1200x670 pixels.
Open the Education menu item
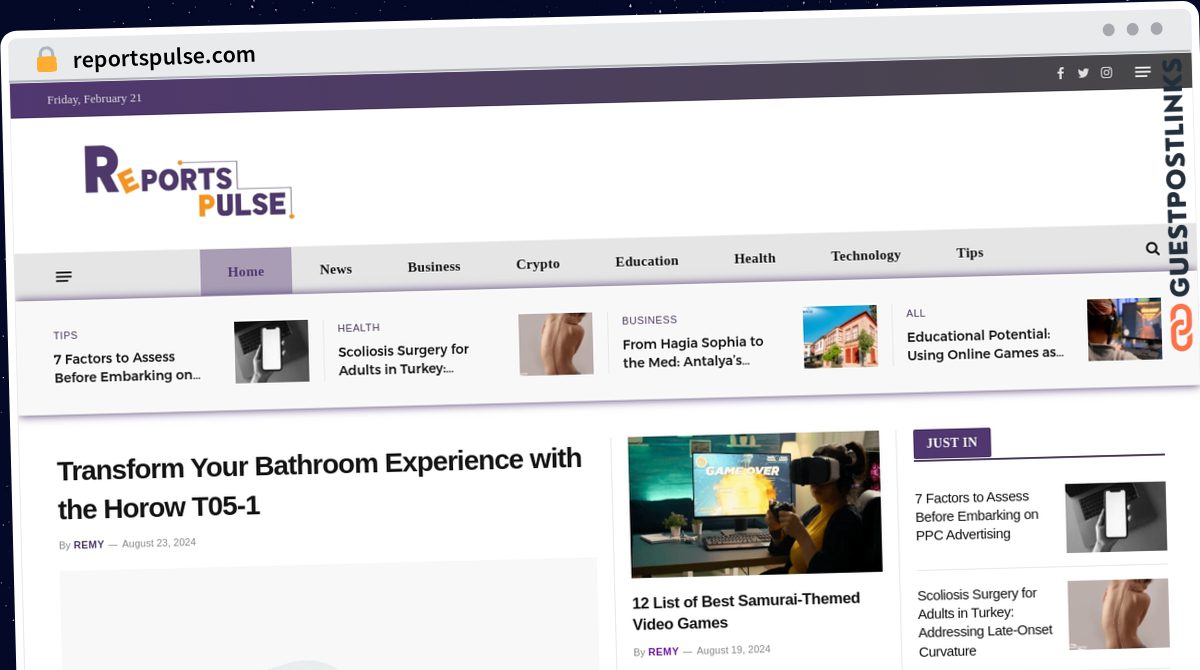tap(647, 261)
